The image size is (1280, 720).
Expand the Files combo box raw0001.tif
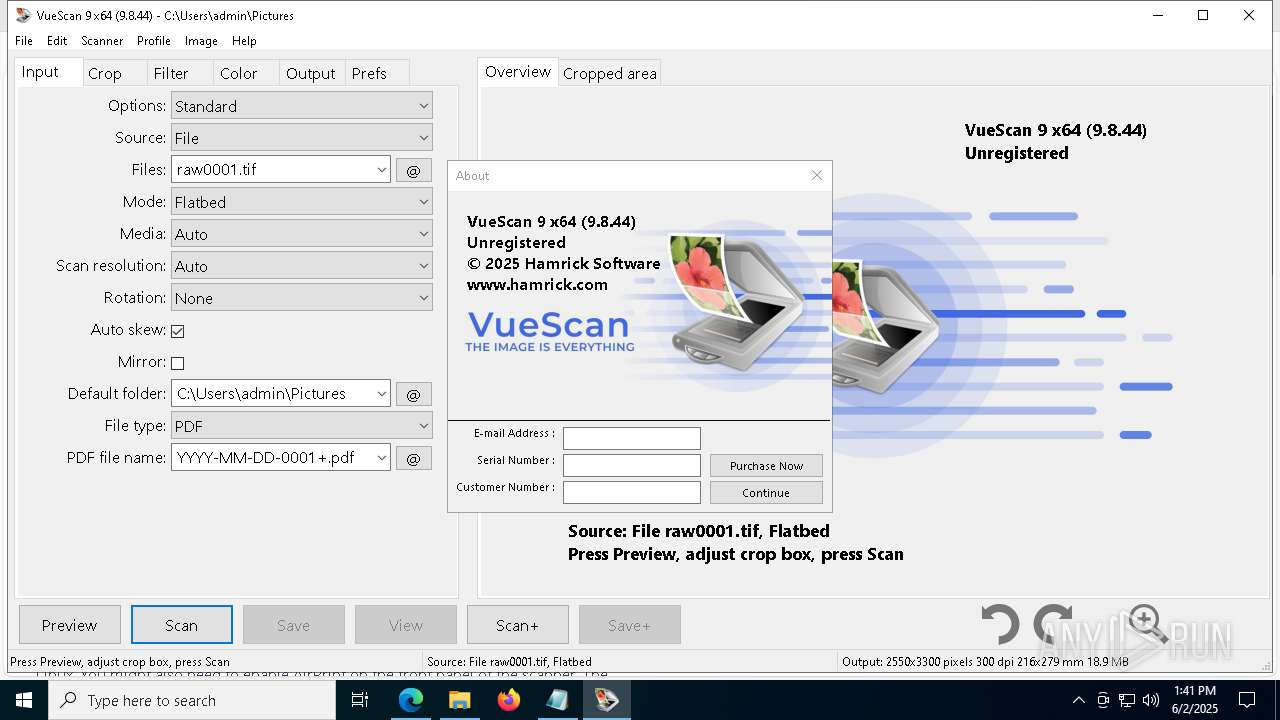(x=381, y=170)
